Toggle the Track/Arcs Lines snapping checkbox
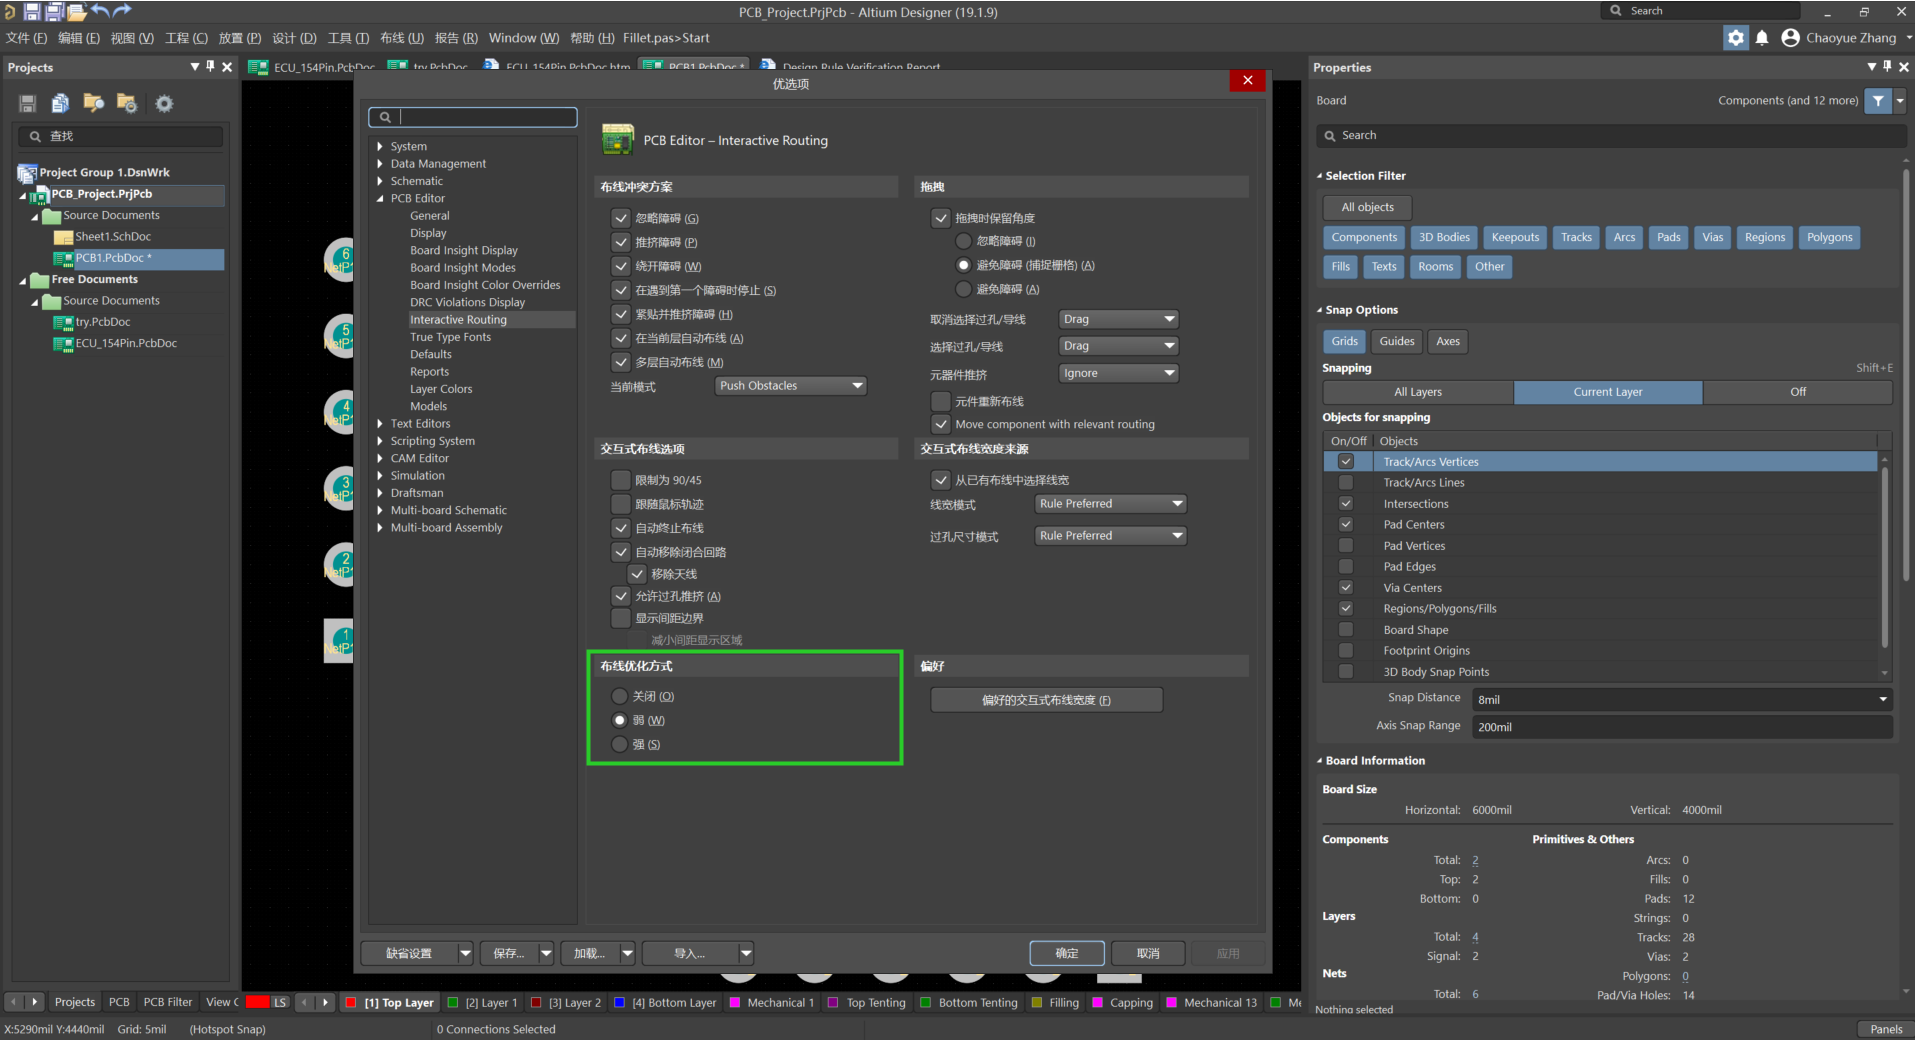1915x1040 pixels. click(x=1346, y=483)
